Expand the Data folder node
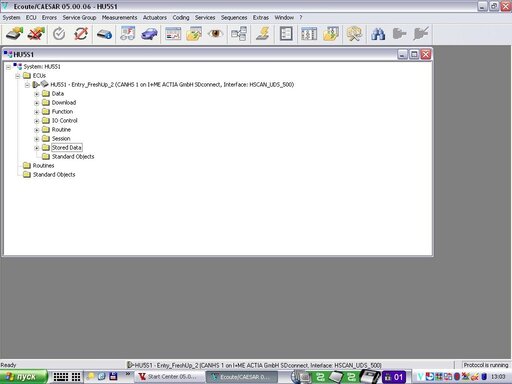This screenshot has width=512, height=384. [37, 94]
